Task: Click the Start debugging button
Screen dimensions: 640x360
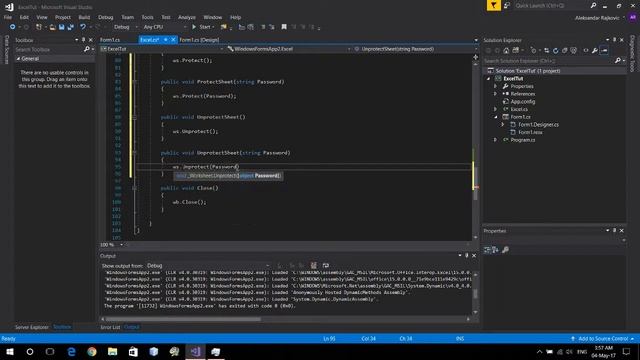Action: click(202, 27)
